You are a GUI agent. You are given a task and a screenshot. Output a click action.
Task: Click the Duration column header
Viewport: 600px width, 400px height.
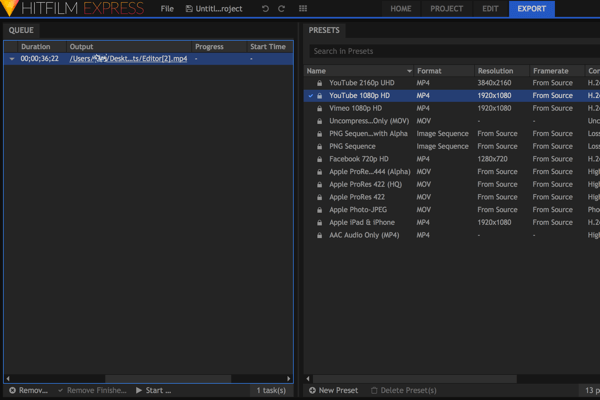tap(41, 47)
